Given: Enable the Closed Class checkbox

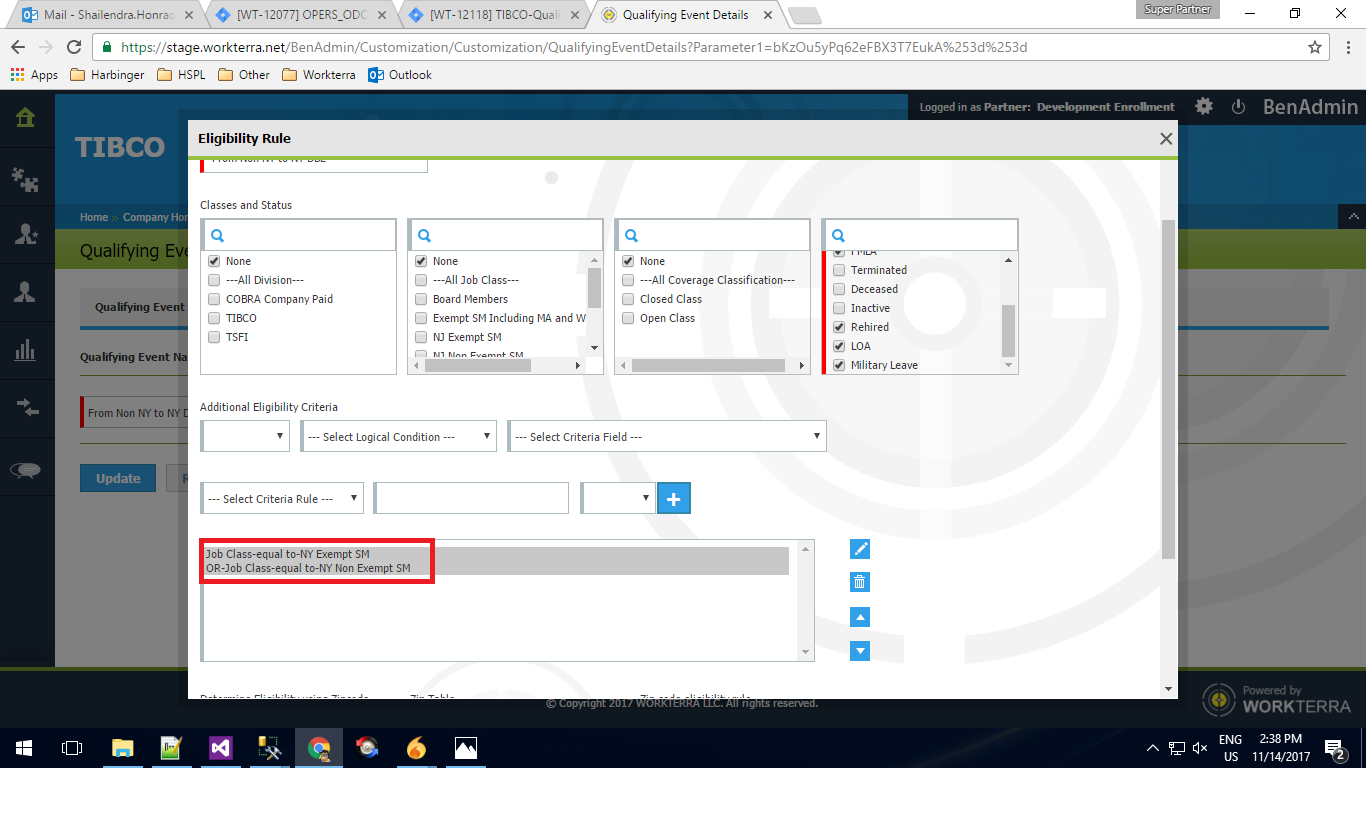Looking at the screenshot, I should [x=628, y=299].
